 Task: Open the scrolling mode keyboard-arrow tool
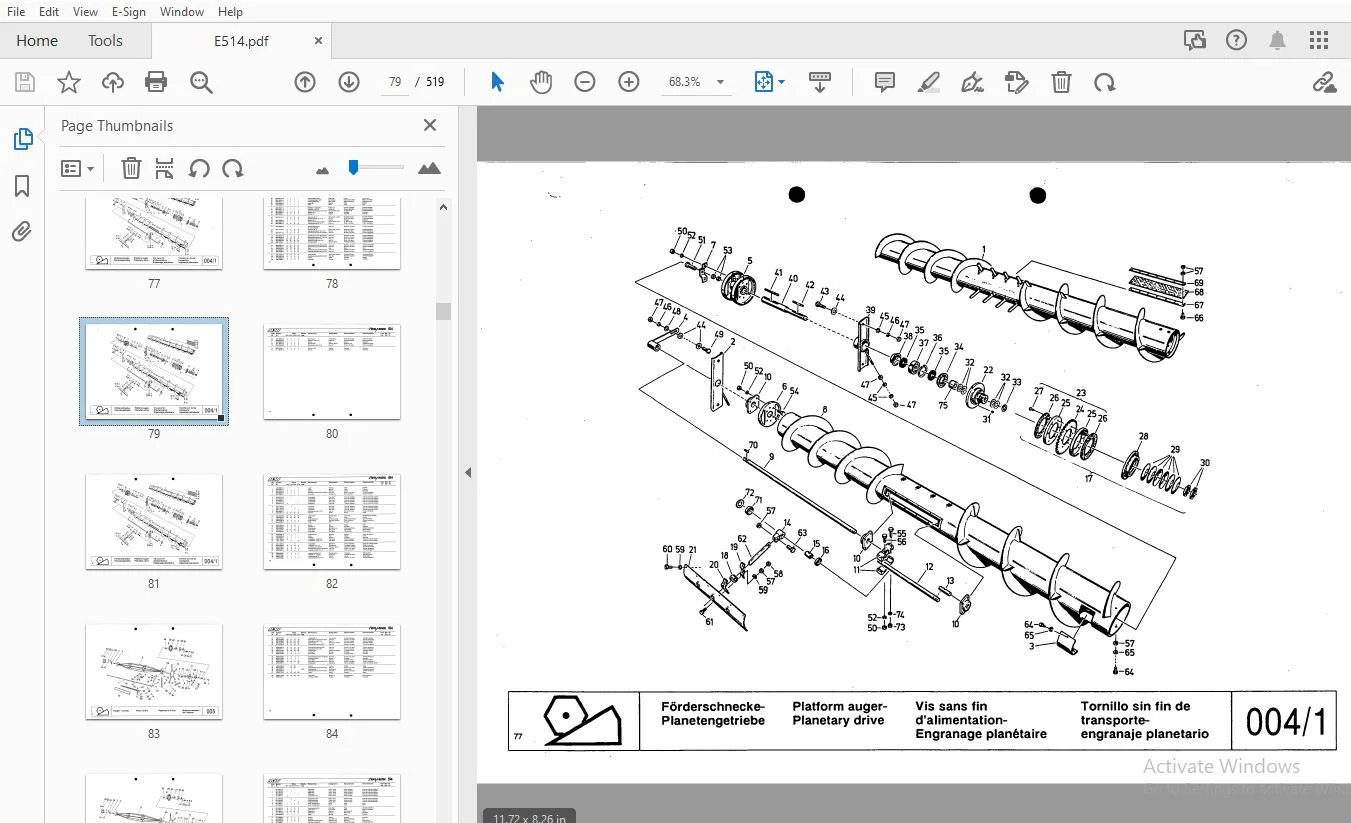[x=820, y=82]
